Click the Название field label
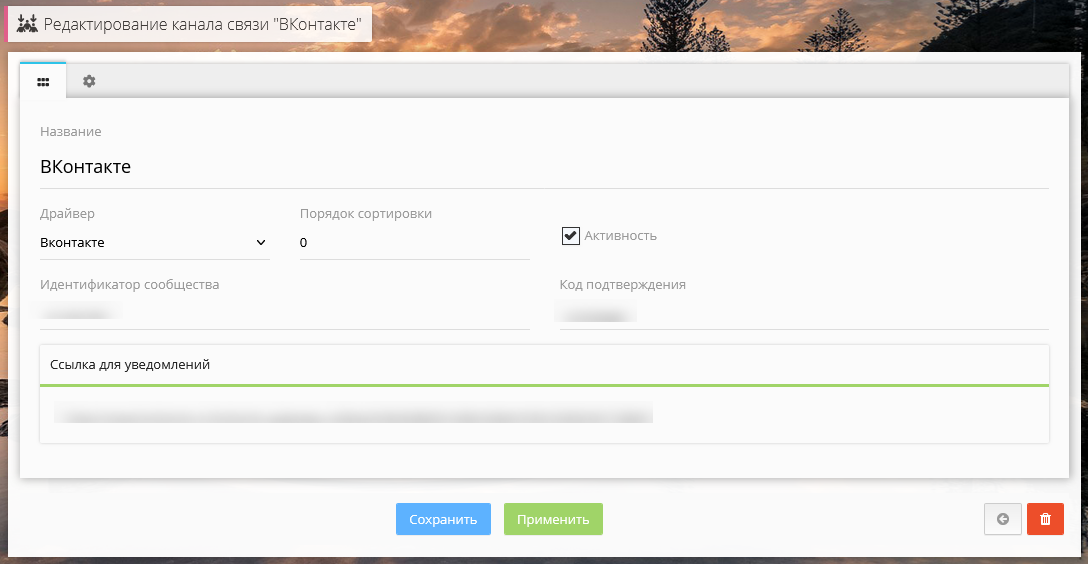Viewport: 1088px width, 564px height. (x=70, y=131)
